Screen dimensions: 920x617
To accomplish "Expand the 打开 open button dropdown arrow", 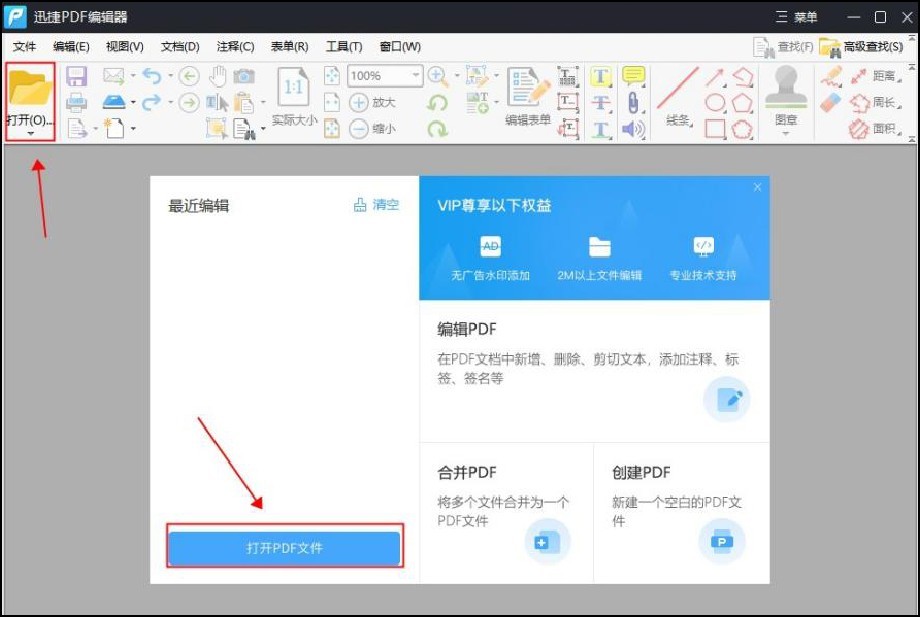I will click(30, 133).
